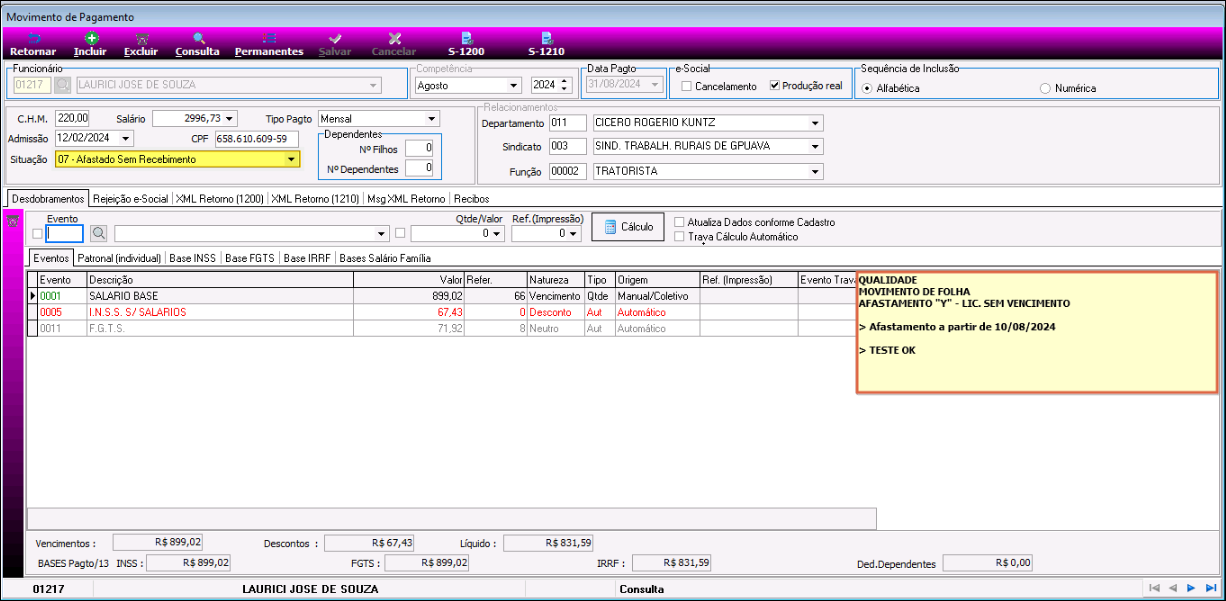Select the Eventos sub-tab
Image resolution: width=1226 pixels, height=601 pixels.
coord(52,258)
